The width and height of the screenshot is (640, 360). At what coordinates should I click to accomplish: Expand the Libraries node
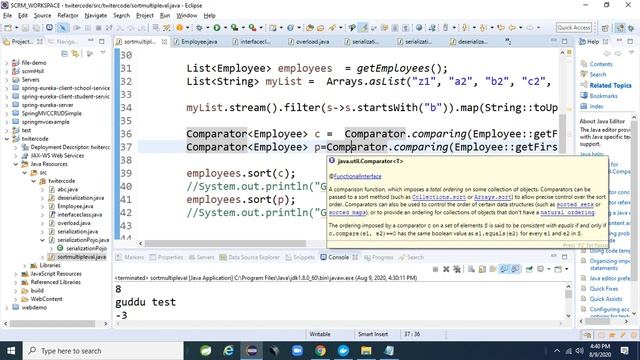point(25,265)
